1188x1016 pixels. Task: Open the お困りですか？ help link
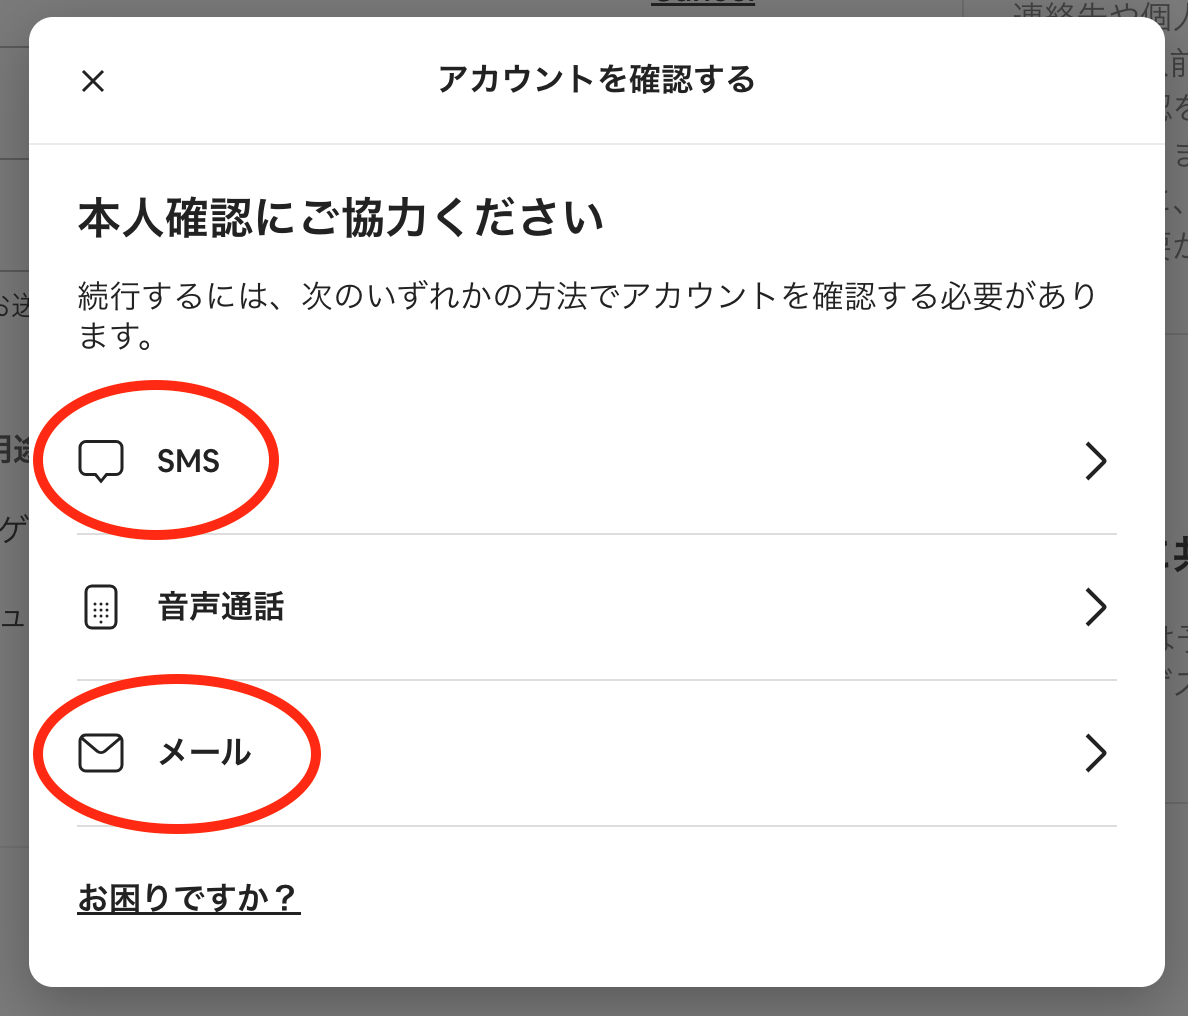point(189,898)
